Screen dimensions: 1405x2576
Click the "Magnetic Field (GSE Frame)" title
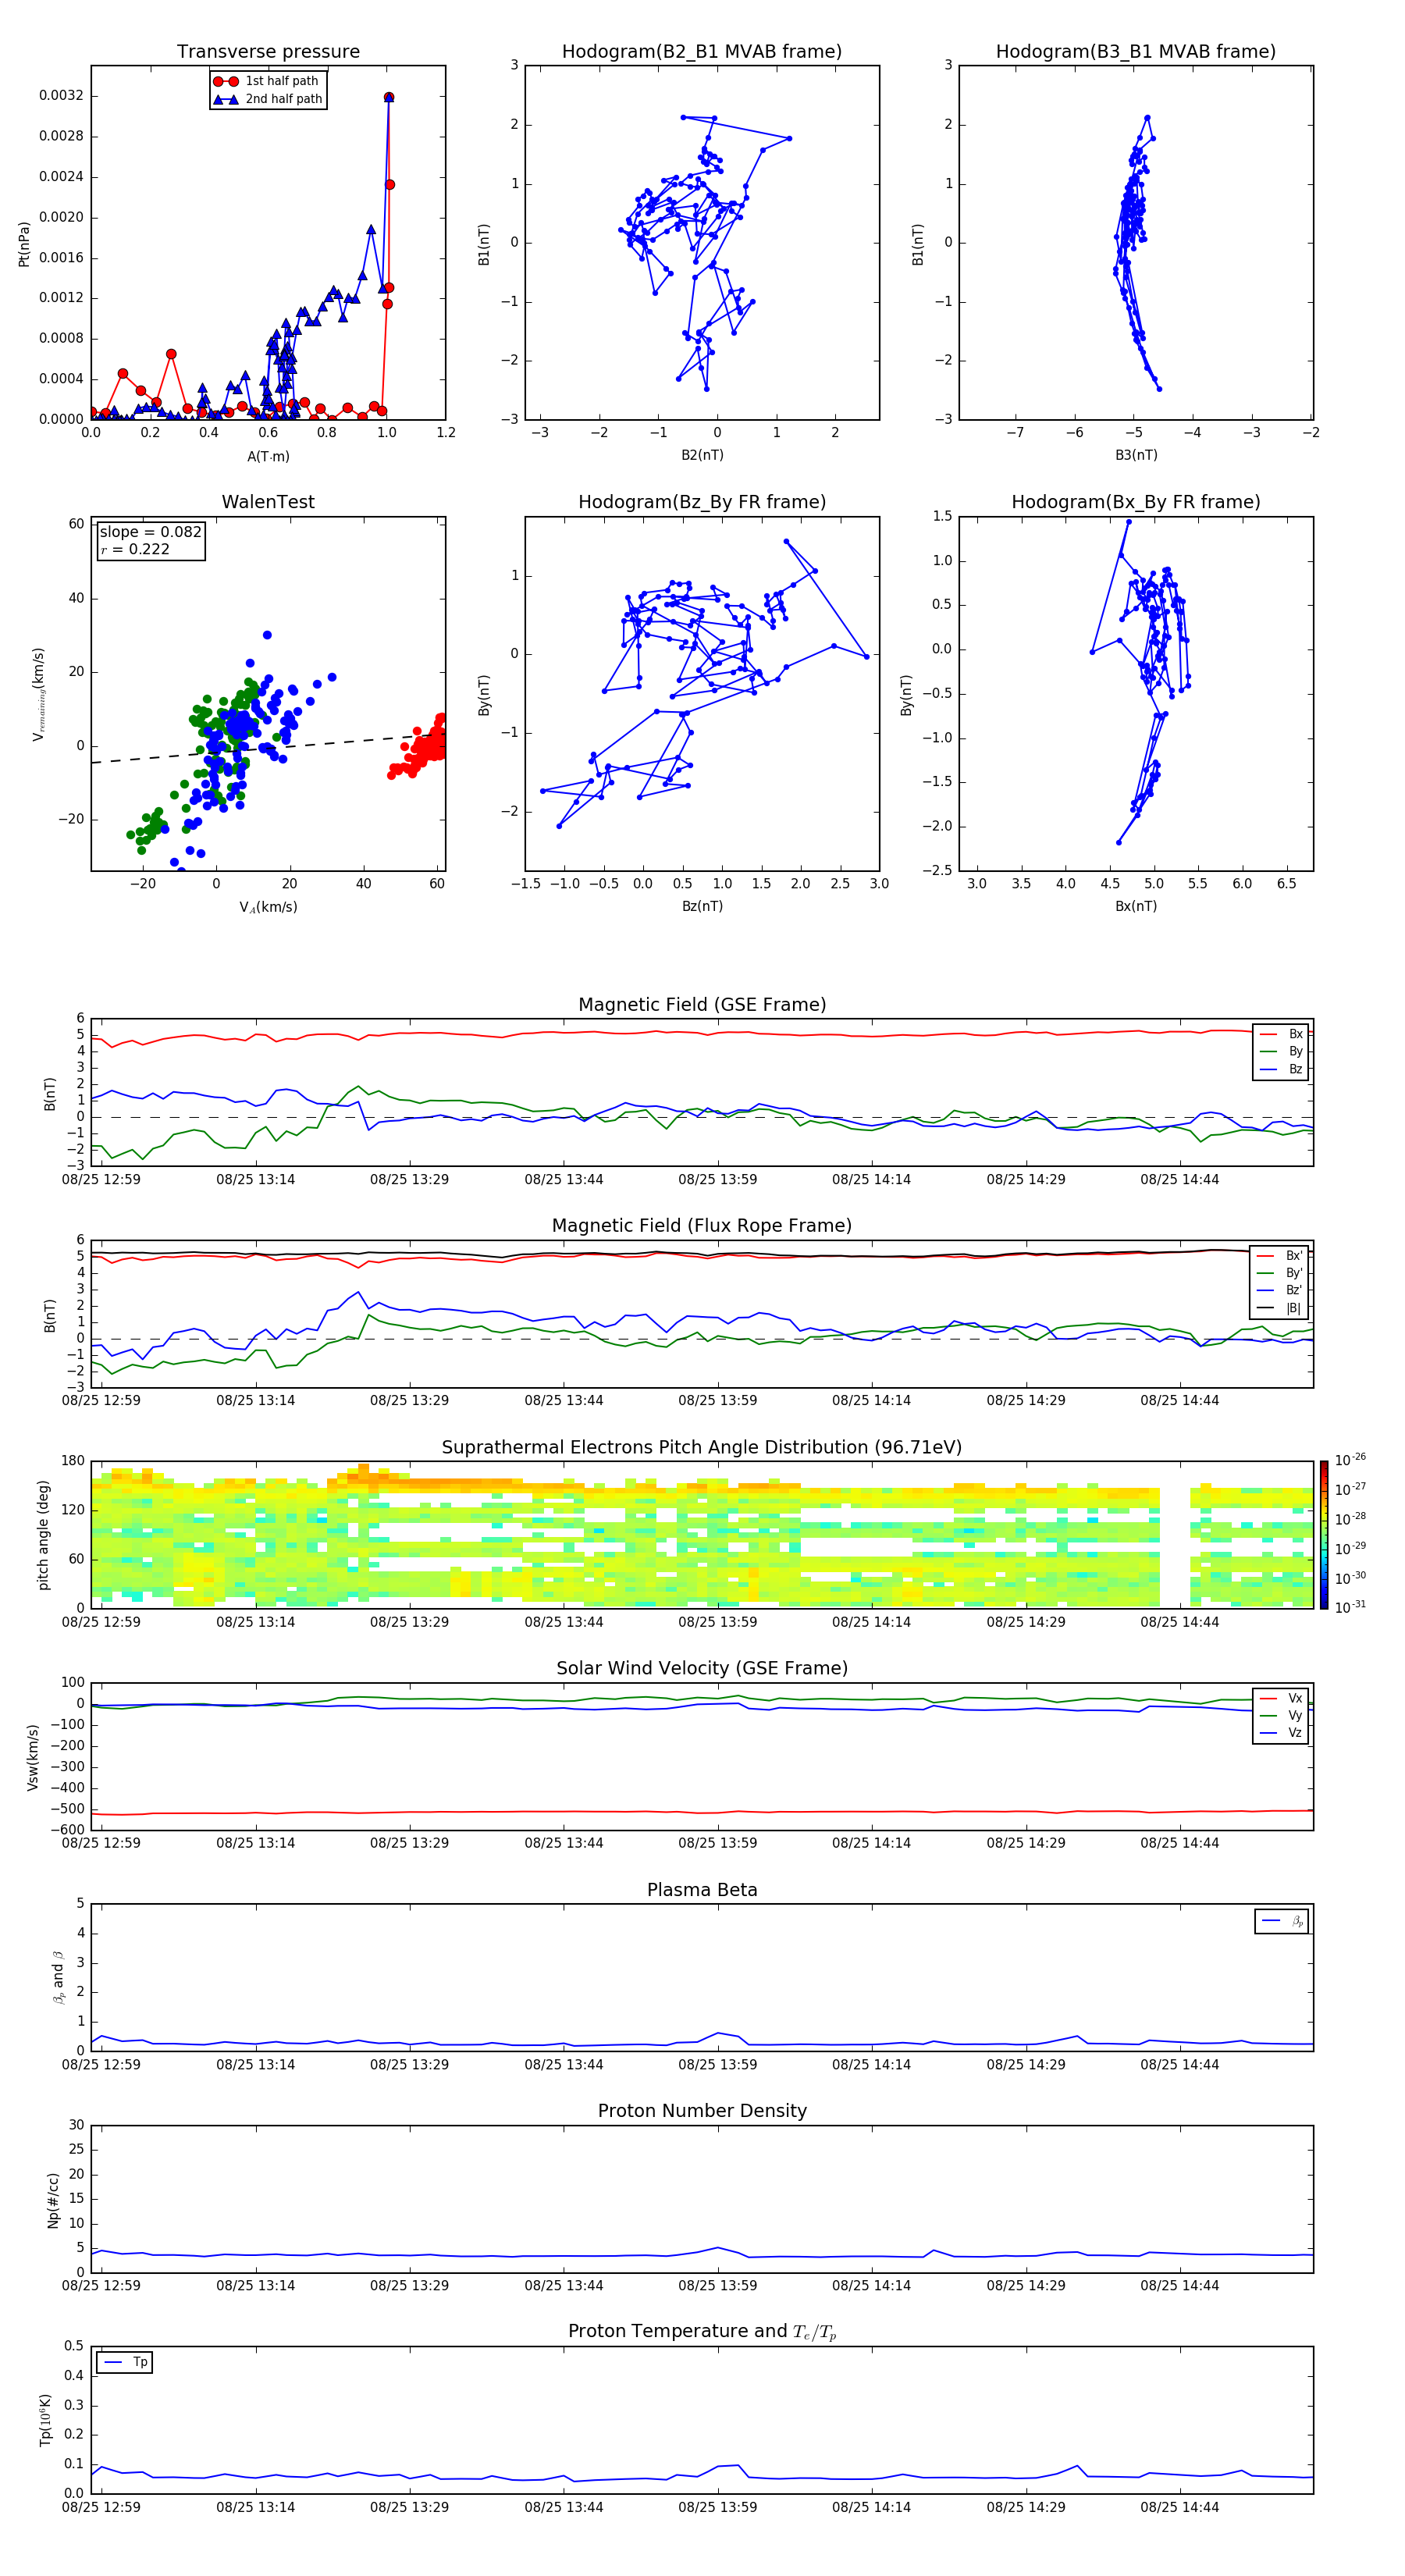point(702,1005)
